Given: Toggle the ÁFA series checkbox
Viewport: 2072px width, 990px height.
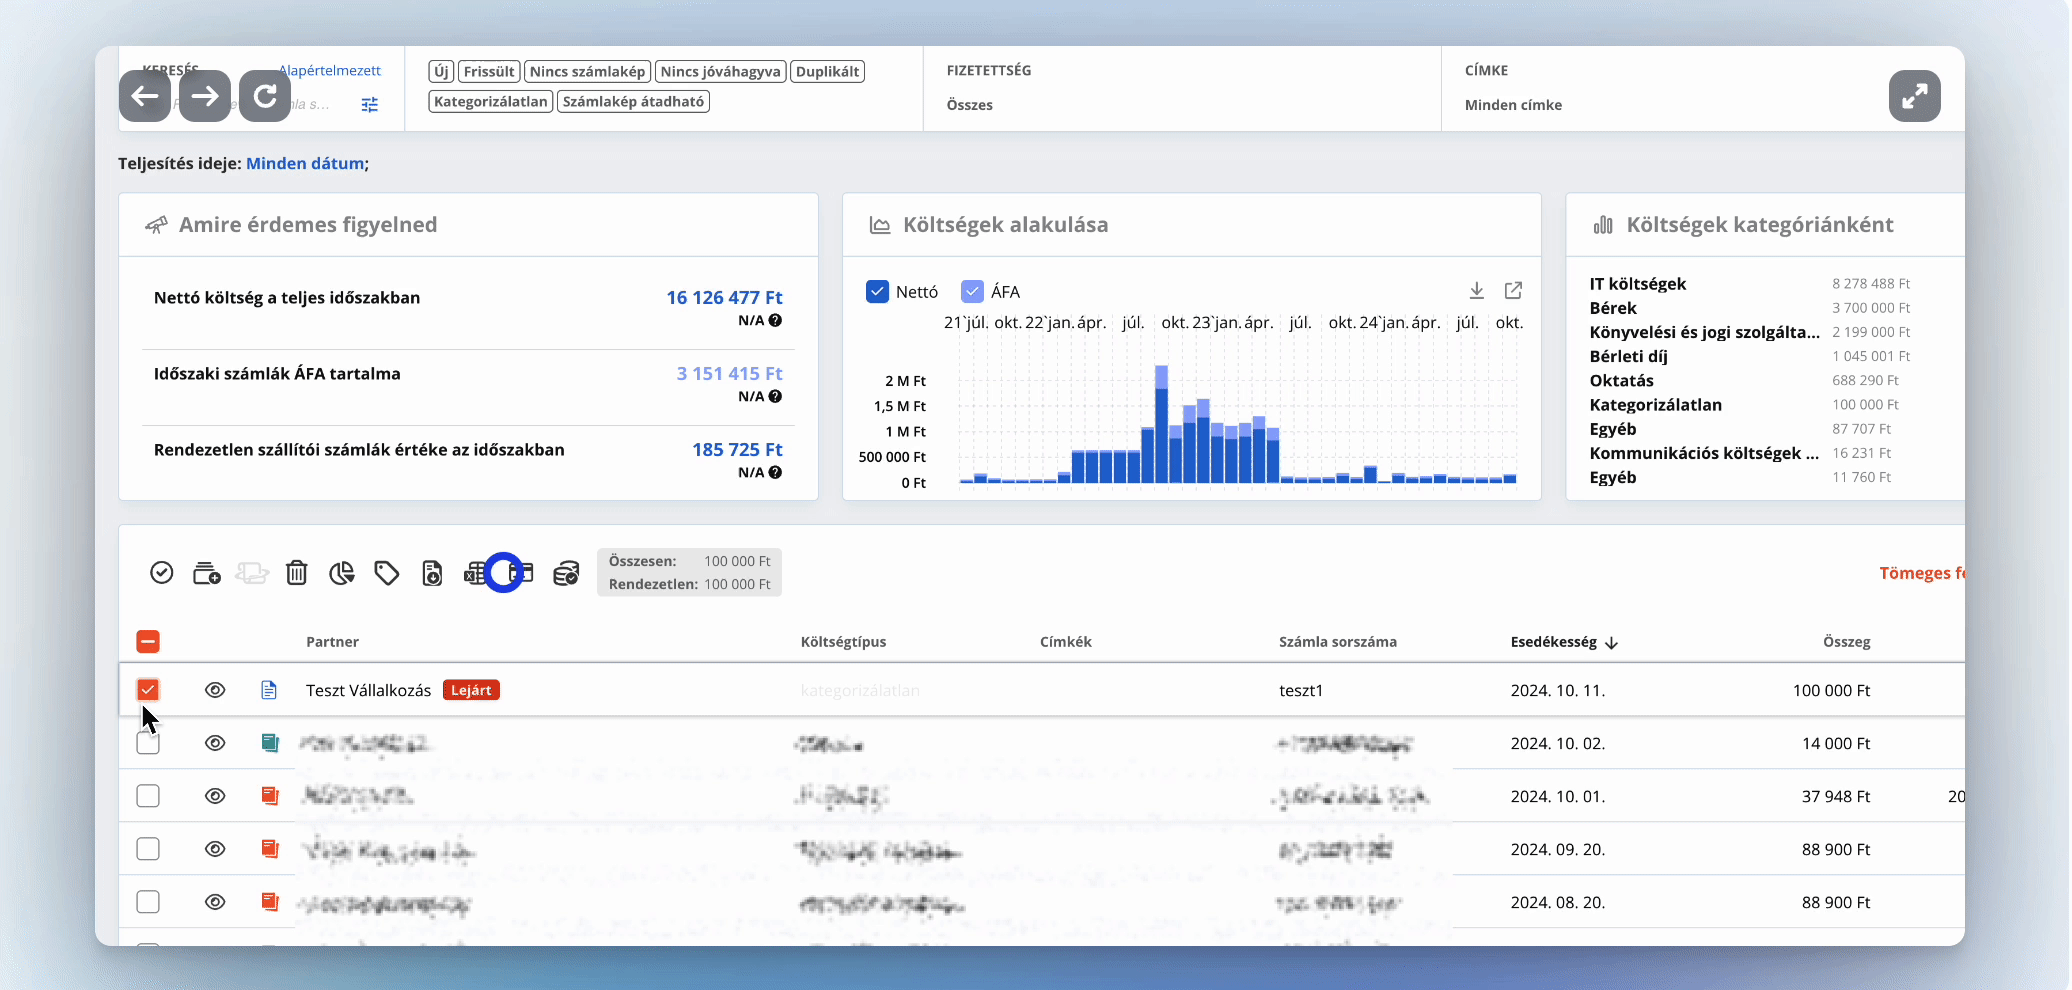Looking at the screenshot, I should click(x=972, y=291).
